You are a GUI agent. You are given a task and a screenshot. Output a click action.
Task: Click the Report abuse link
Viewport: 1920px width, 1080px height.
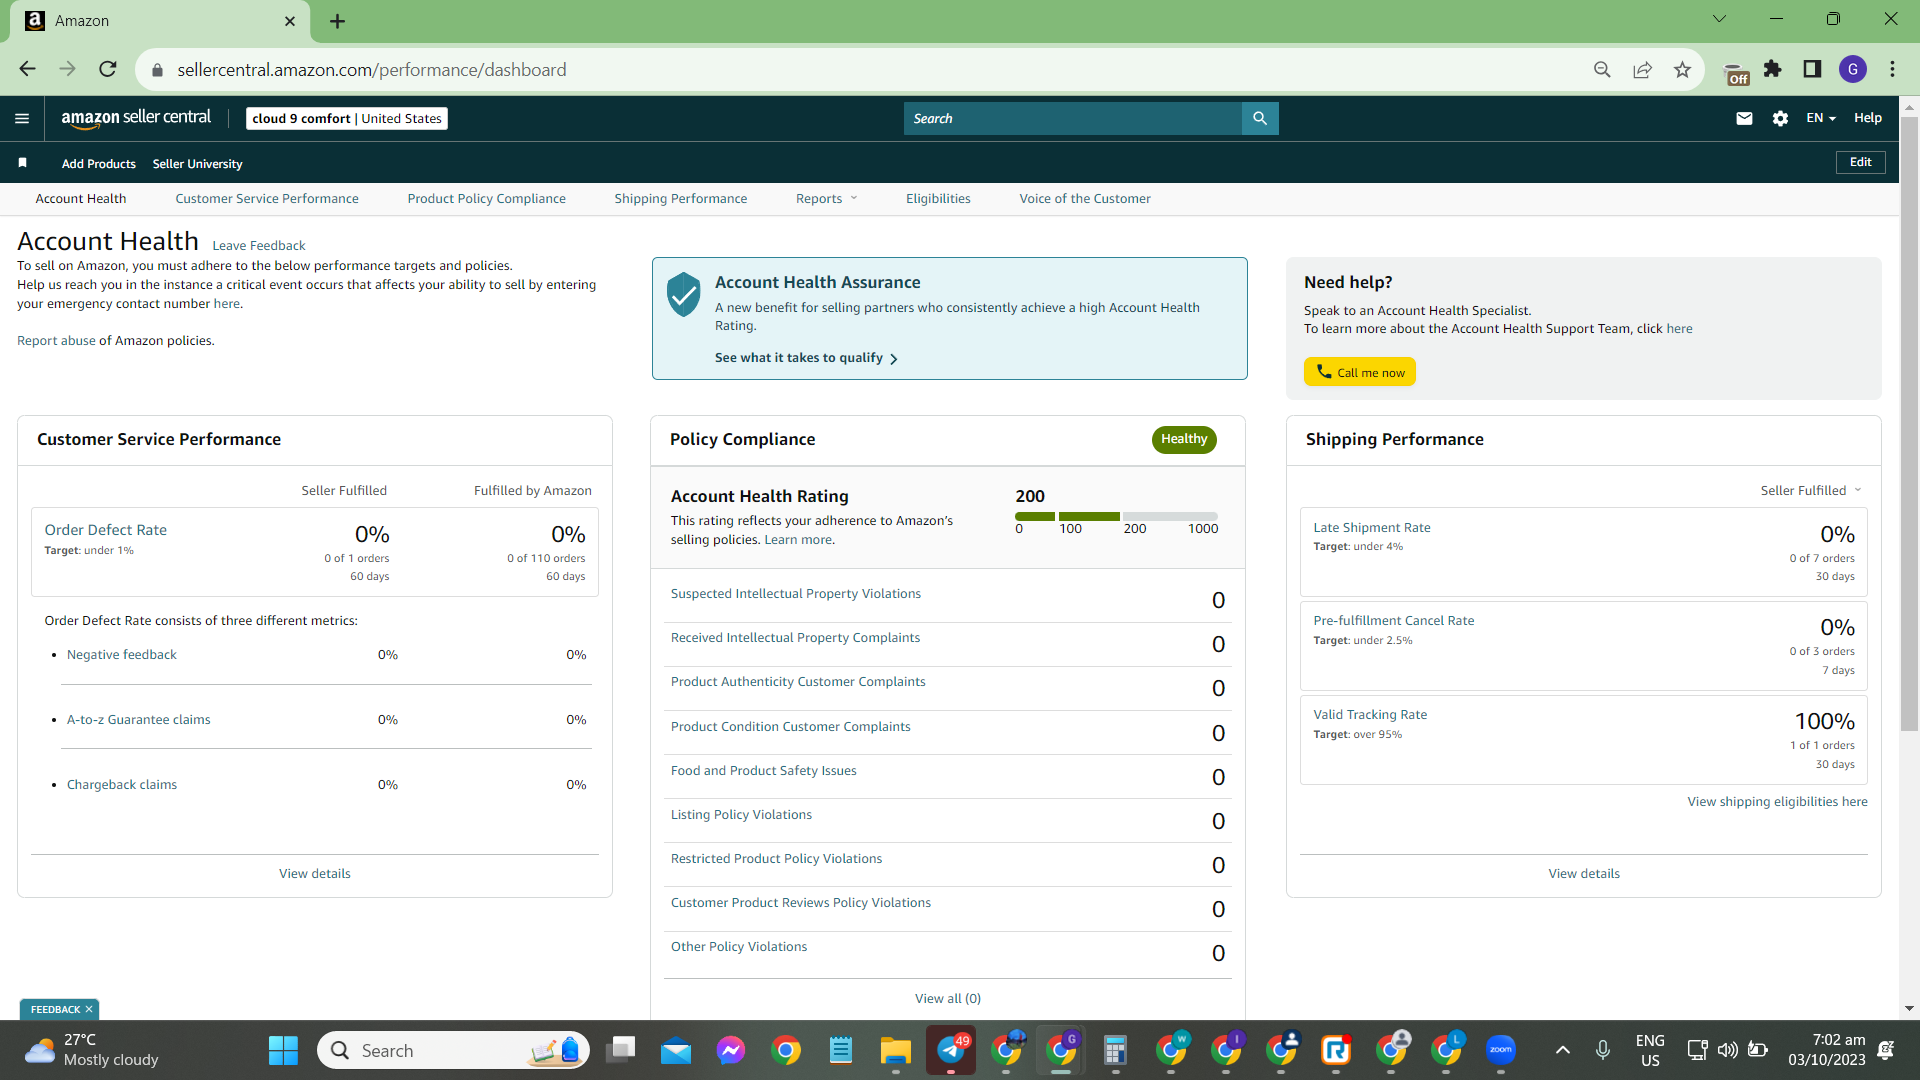click(56, 341)
